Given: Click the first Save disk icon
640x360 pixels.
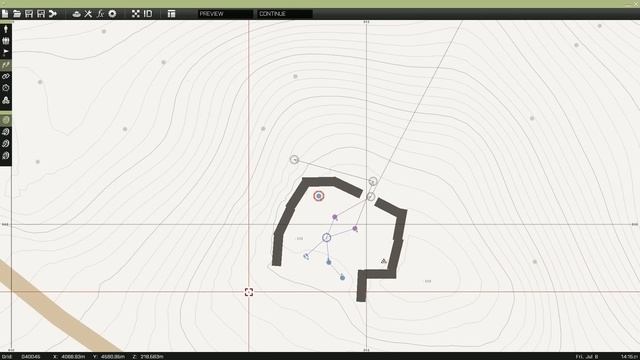Looking at the screenshot, I should pyautogui.click(x=29, y=14).
